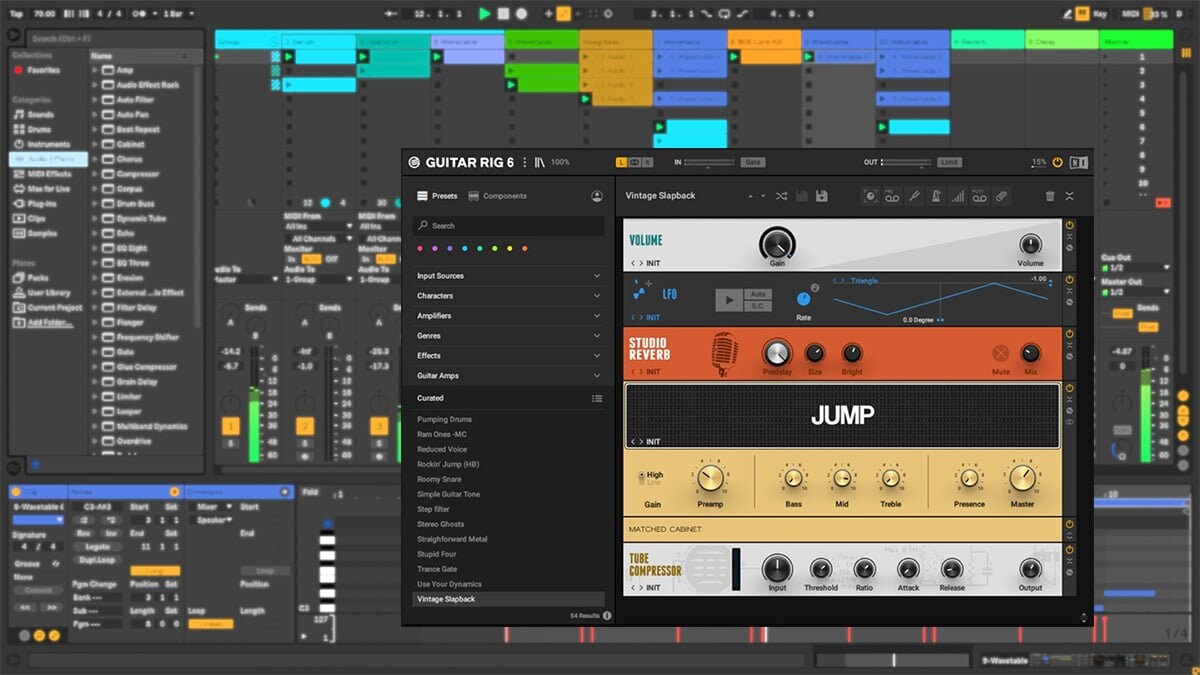Select the Stereo Ghosts preset
The image size is (1200, 675).
441,524
